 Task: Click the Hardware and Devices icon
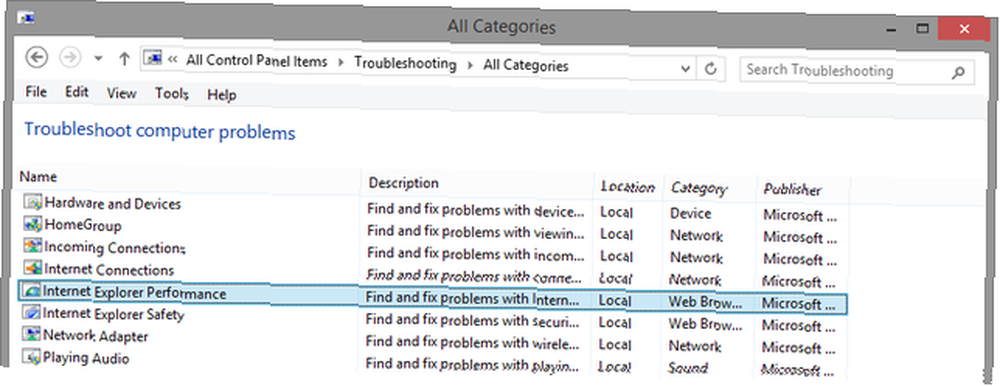(x=33, y=202)
